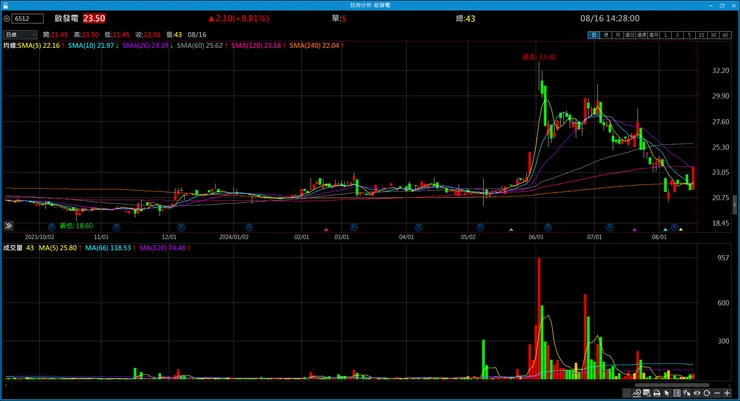Select the 30-minute period tab
Image resolution: width=740 pixels, height=401 pixels.
pos(714,35)
